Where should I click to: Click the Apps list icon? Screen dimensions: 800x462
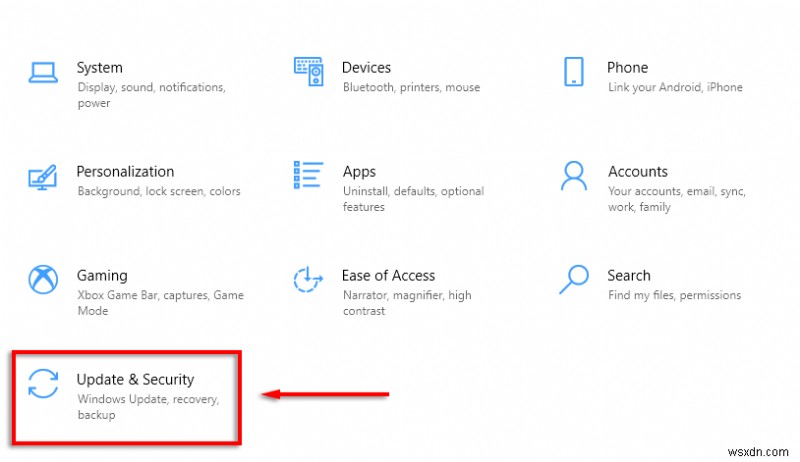pos(309,175)
